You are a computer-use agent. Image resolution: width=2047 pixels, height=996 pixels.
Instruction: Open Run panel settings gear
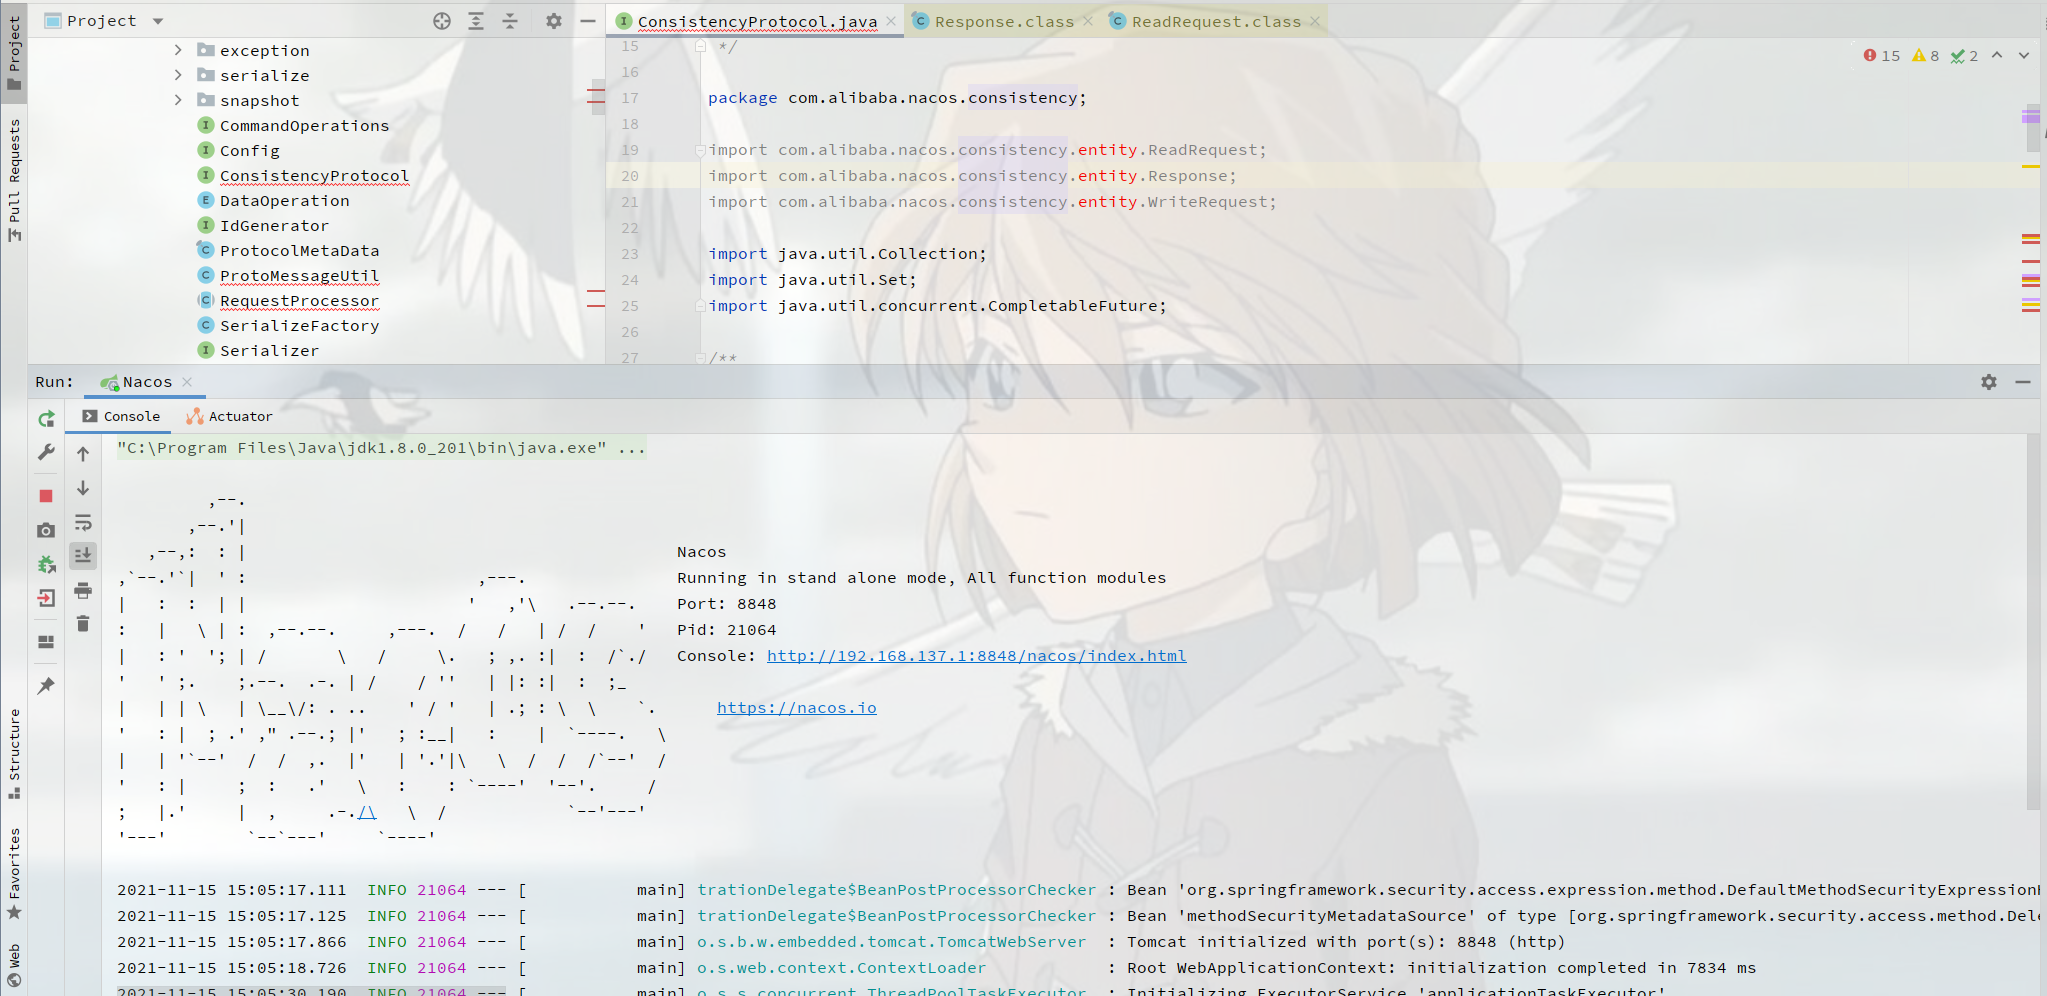tap(1989, 382)
